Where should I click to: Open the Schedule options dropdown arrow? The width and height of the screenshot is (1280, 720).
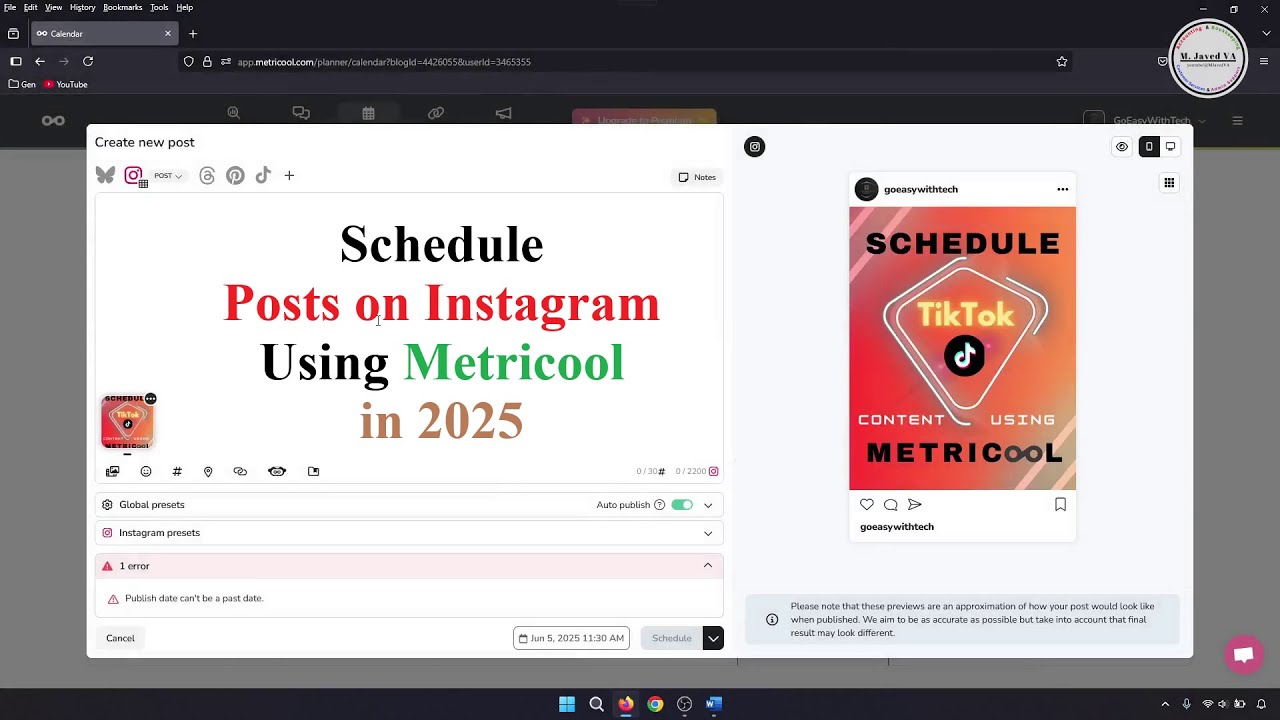point(713,638)
